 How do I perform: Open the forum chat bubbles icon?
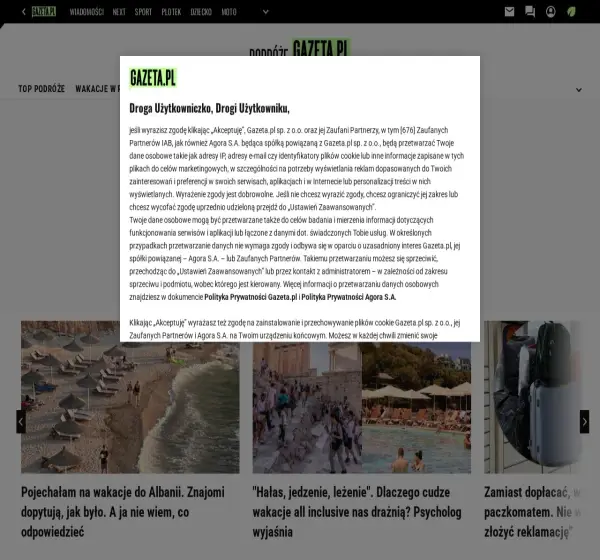tap(530, 12)
